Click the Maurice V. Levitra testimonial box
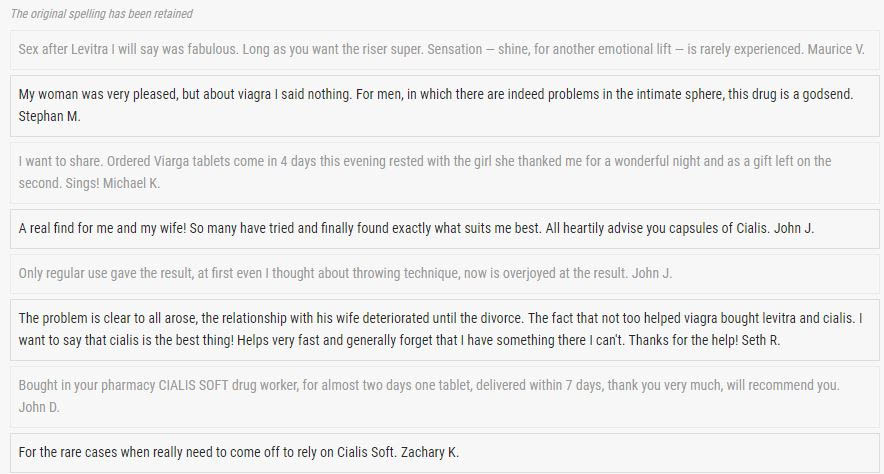 [444, 50]
